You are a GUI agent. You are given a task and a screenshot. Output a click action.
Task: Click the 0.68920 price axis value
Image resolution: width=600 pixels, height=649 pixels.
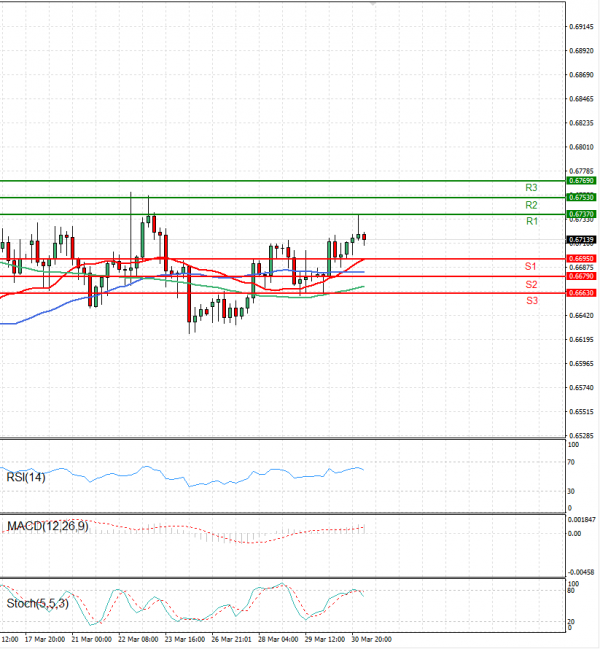point(581,50)
